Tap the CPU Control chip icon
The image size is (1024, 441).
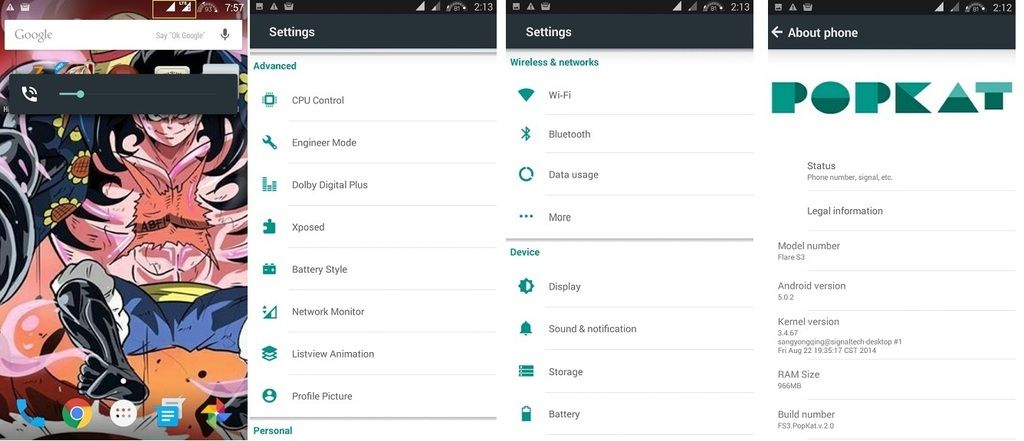pos(269,100)
